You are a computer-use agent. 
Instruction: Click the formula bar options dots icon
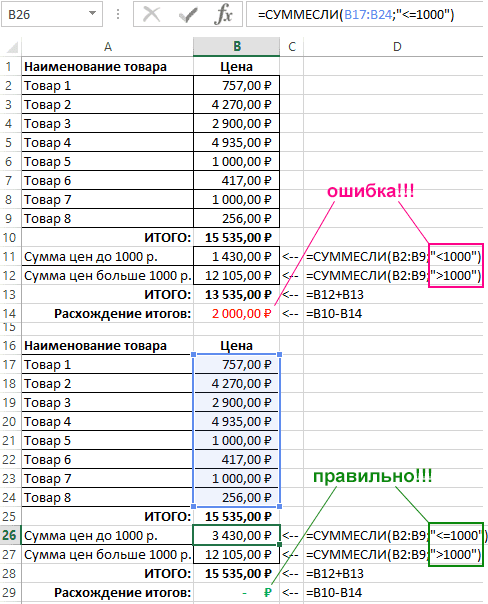pos(118,14)
